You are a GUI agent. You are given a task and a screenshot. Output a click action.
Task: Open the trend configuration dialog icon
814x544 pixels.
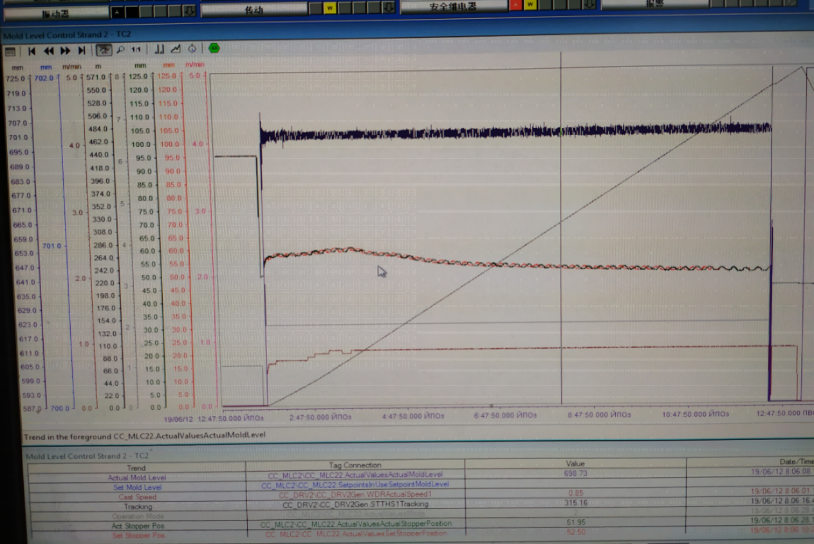pyautogui.click(x=10, y=49)
